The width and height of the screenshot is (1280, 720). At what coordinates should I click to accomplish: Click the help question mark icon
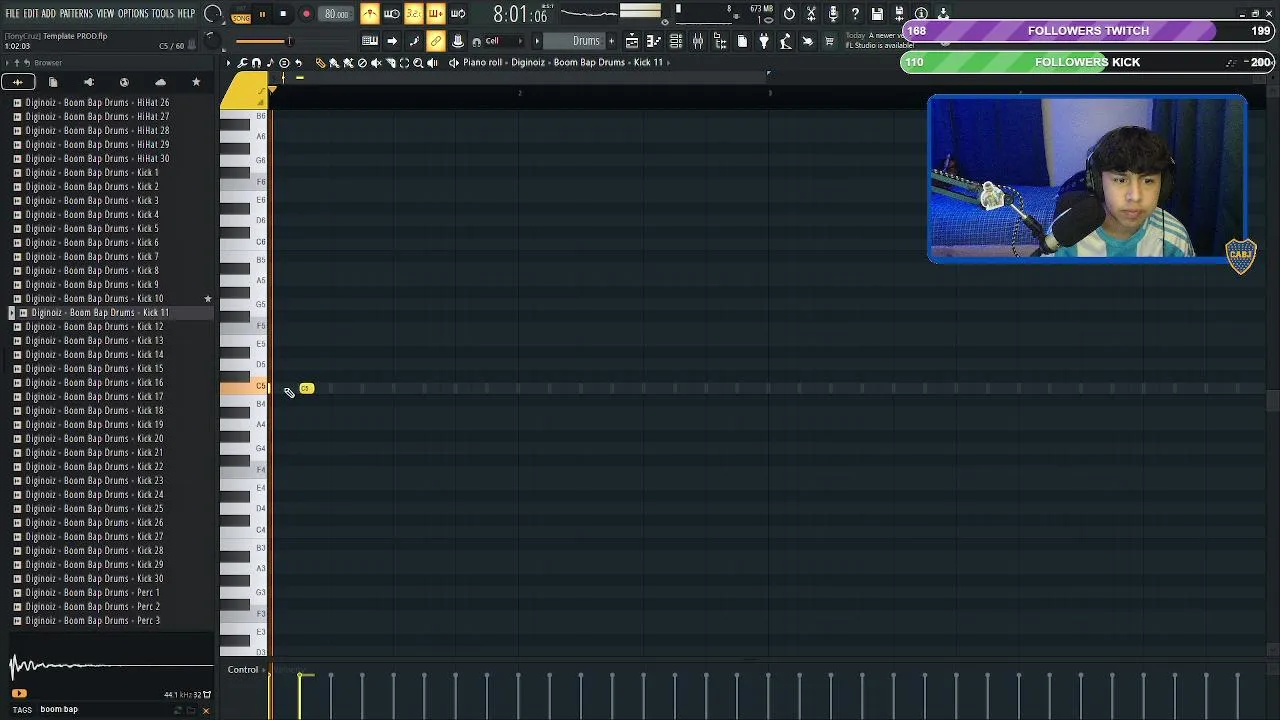(855, 14)
